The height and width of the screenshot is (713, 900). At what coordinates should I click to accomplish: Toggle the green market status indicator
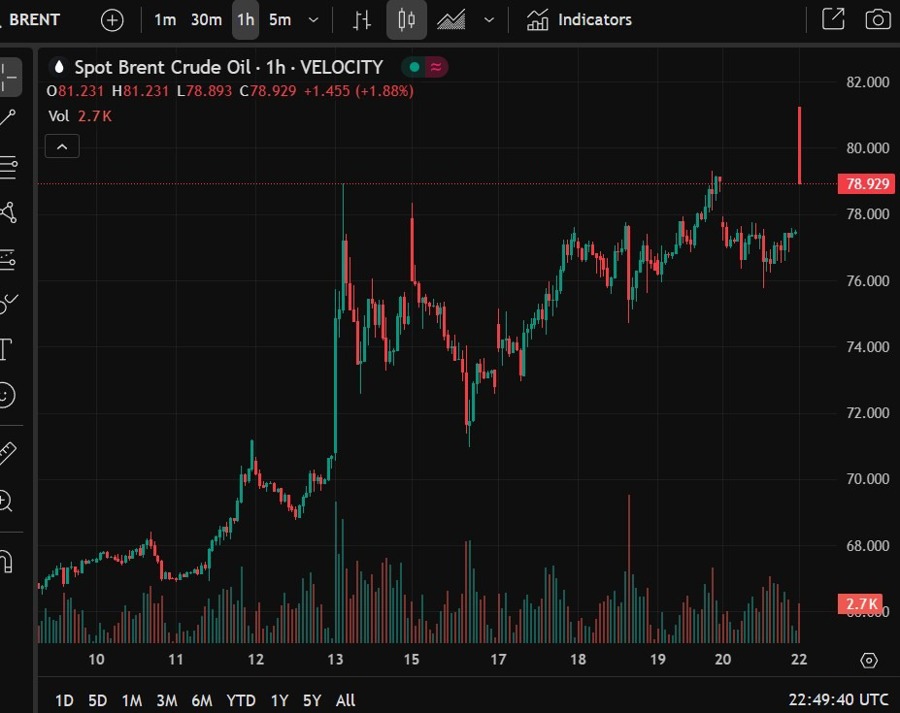[x=414, y=67]
